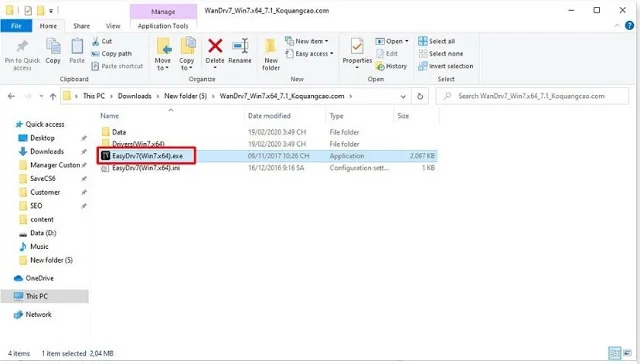Switch to the View tab

click(x=113, y=26)
